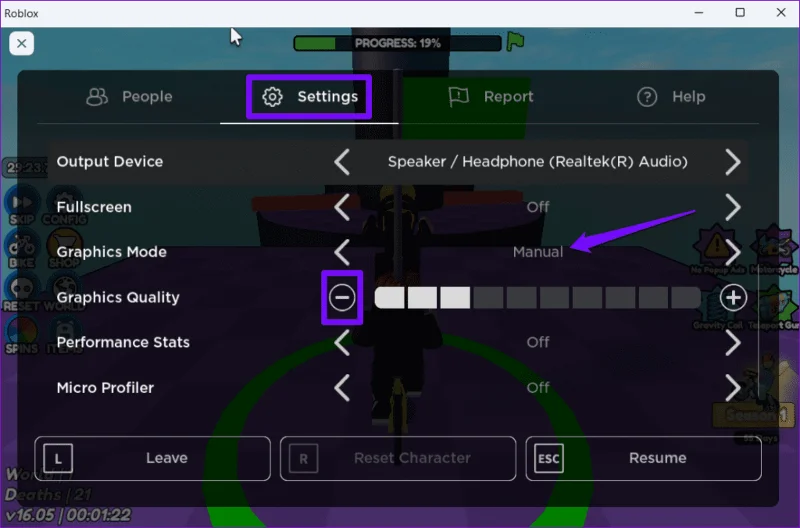Screen dimensions: 800x528
Task: Click the Speaker / Headphone (Realtek(R) Audio) value
Action: point(538,162)
